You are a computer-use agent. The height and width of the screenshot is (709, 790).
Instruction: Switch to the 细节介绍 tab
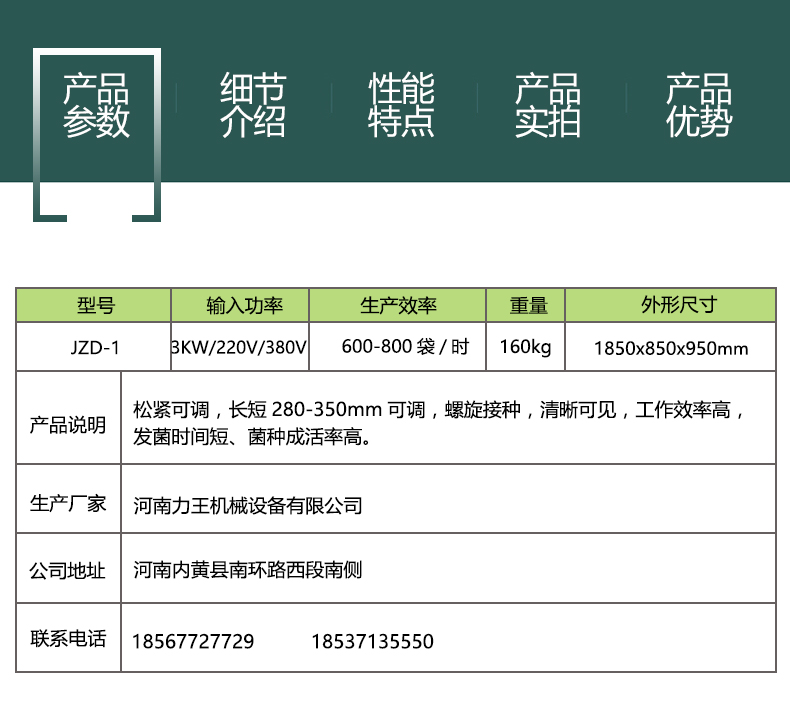(x=252, y=105)
